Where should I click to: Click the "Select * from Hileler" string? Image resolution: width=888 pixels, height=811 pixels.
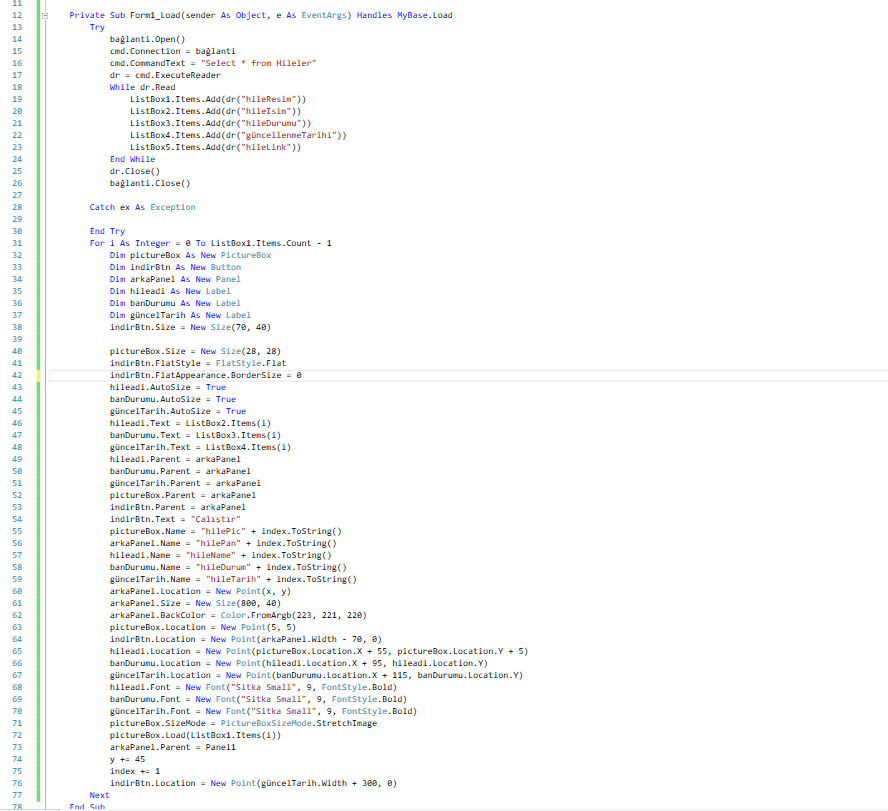pos(258,63)
